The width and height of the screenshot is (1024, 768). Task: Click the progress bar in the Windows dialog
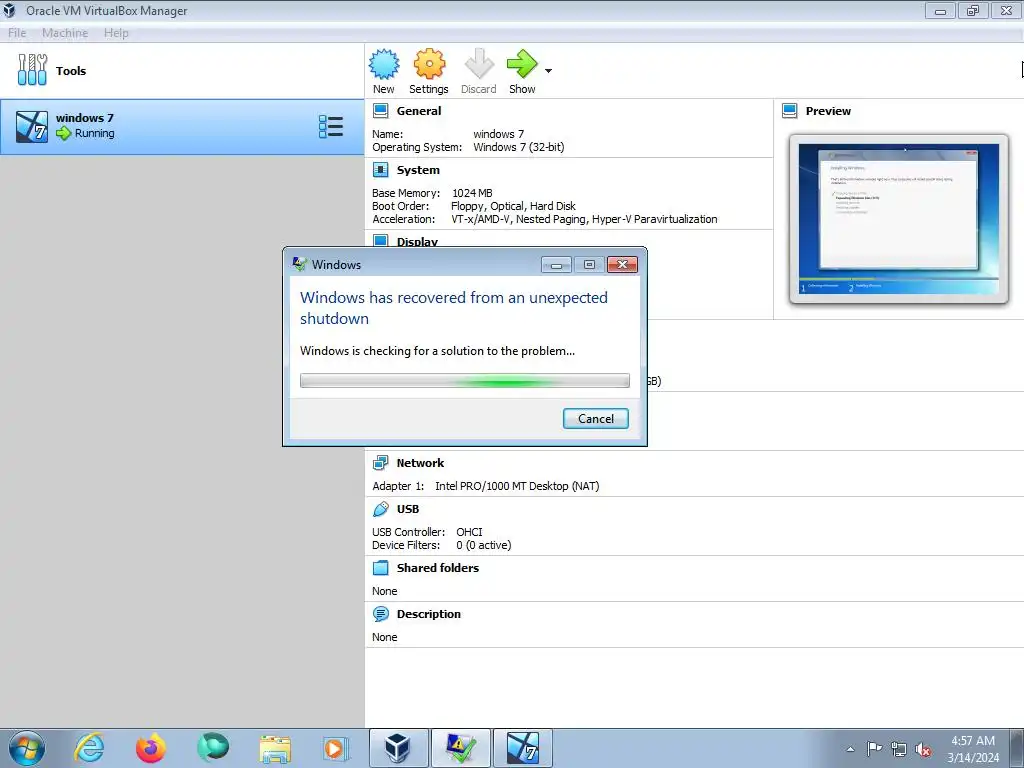coord(464,381)
